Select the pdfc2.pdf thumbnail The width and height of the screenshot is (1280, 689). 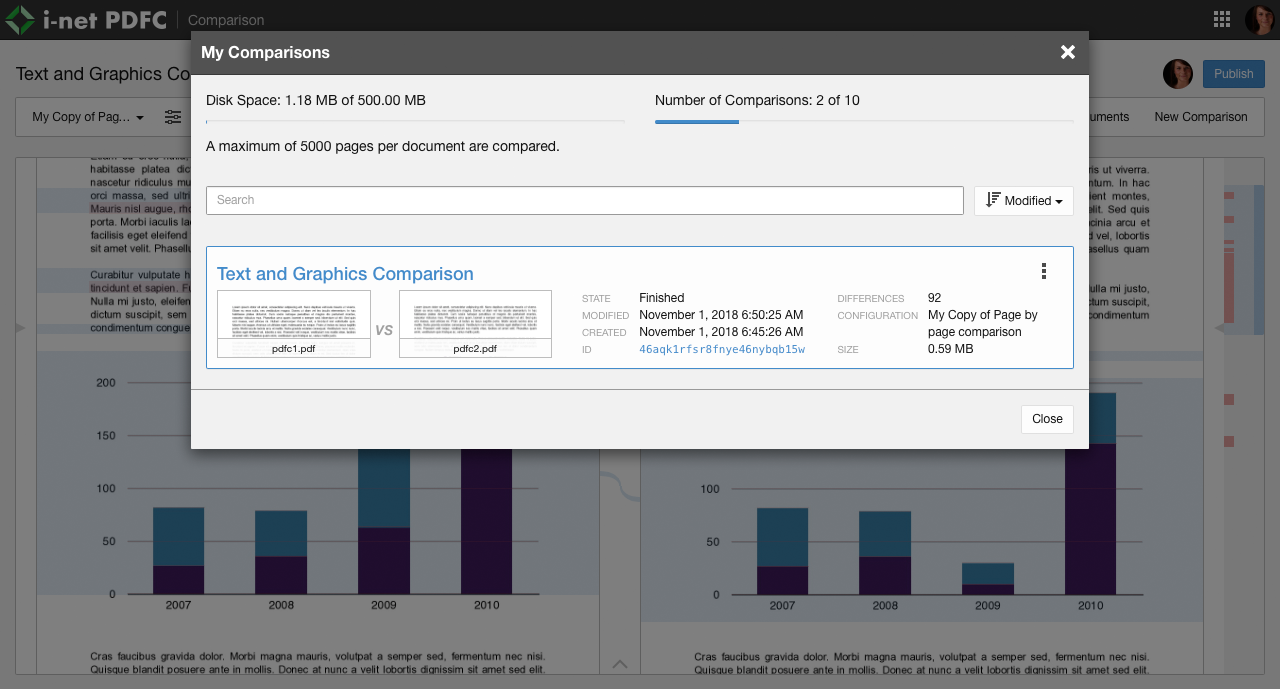point(475,324)
